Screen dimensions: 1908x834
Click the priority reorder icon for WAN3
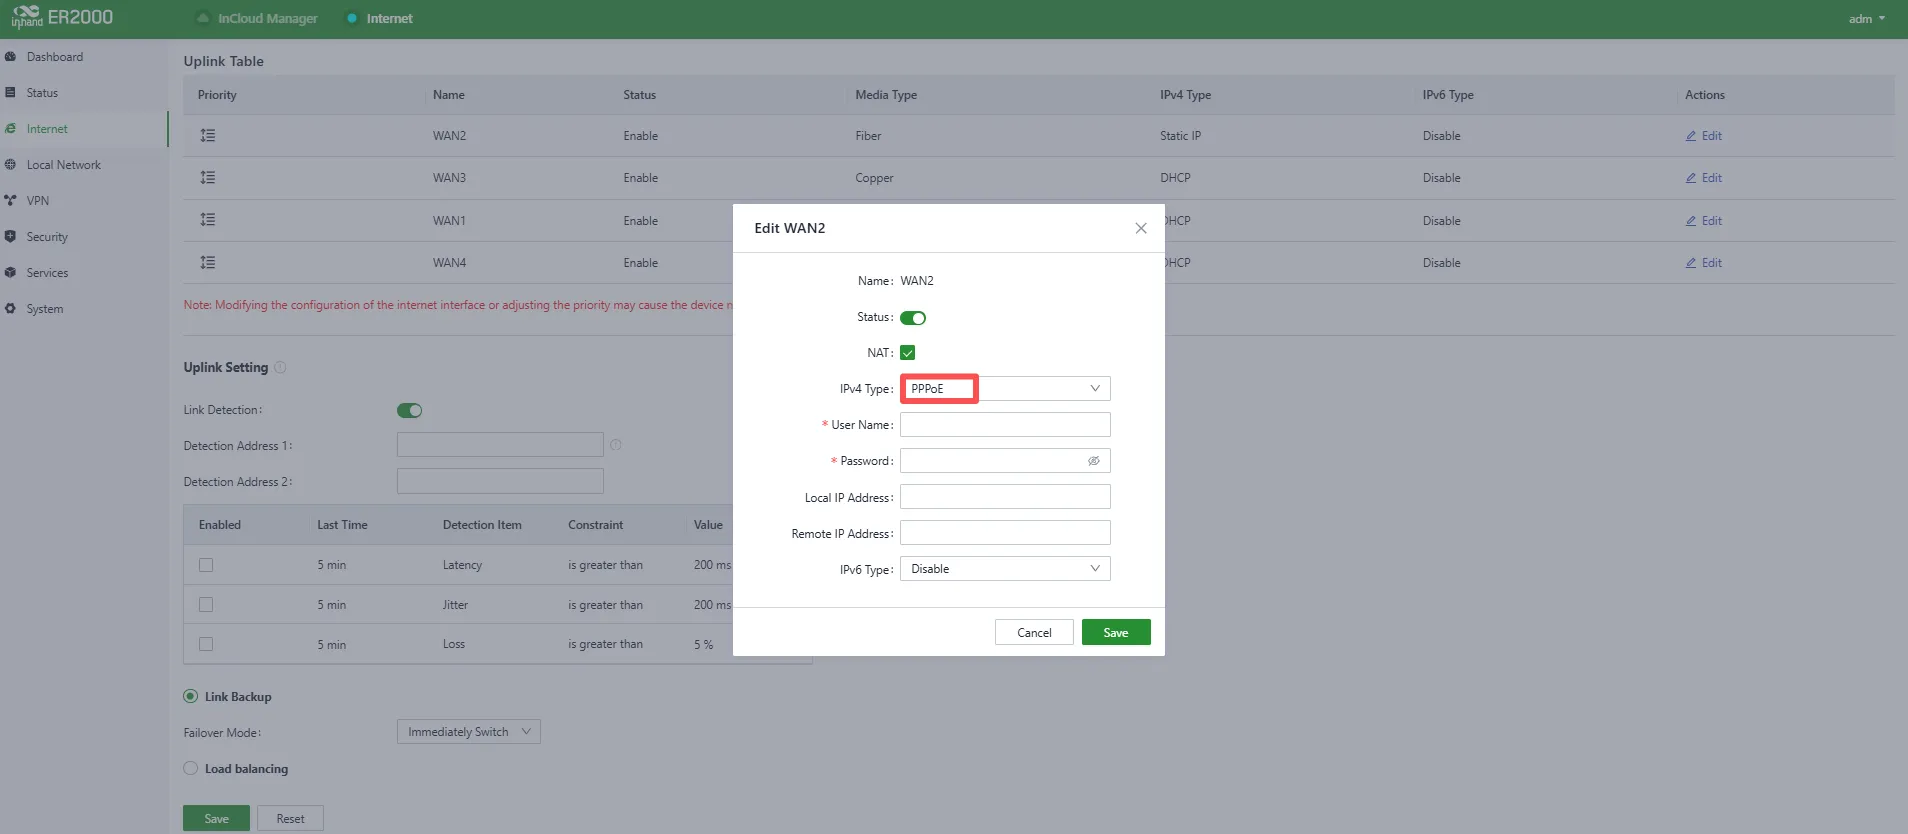click(x=208, y=177)
